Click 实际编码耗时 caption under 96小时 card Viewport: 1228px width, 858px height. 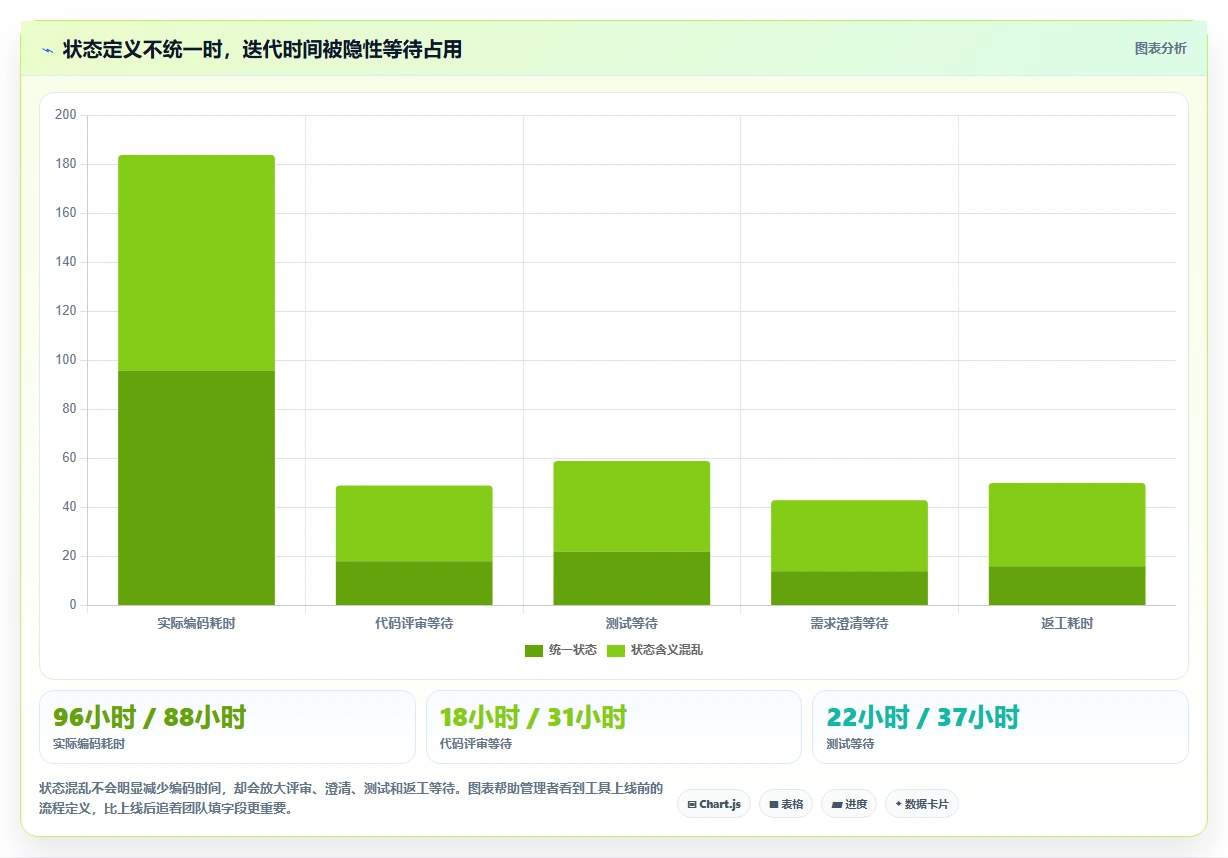[x=89, y=744]
